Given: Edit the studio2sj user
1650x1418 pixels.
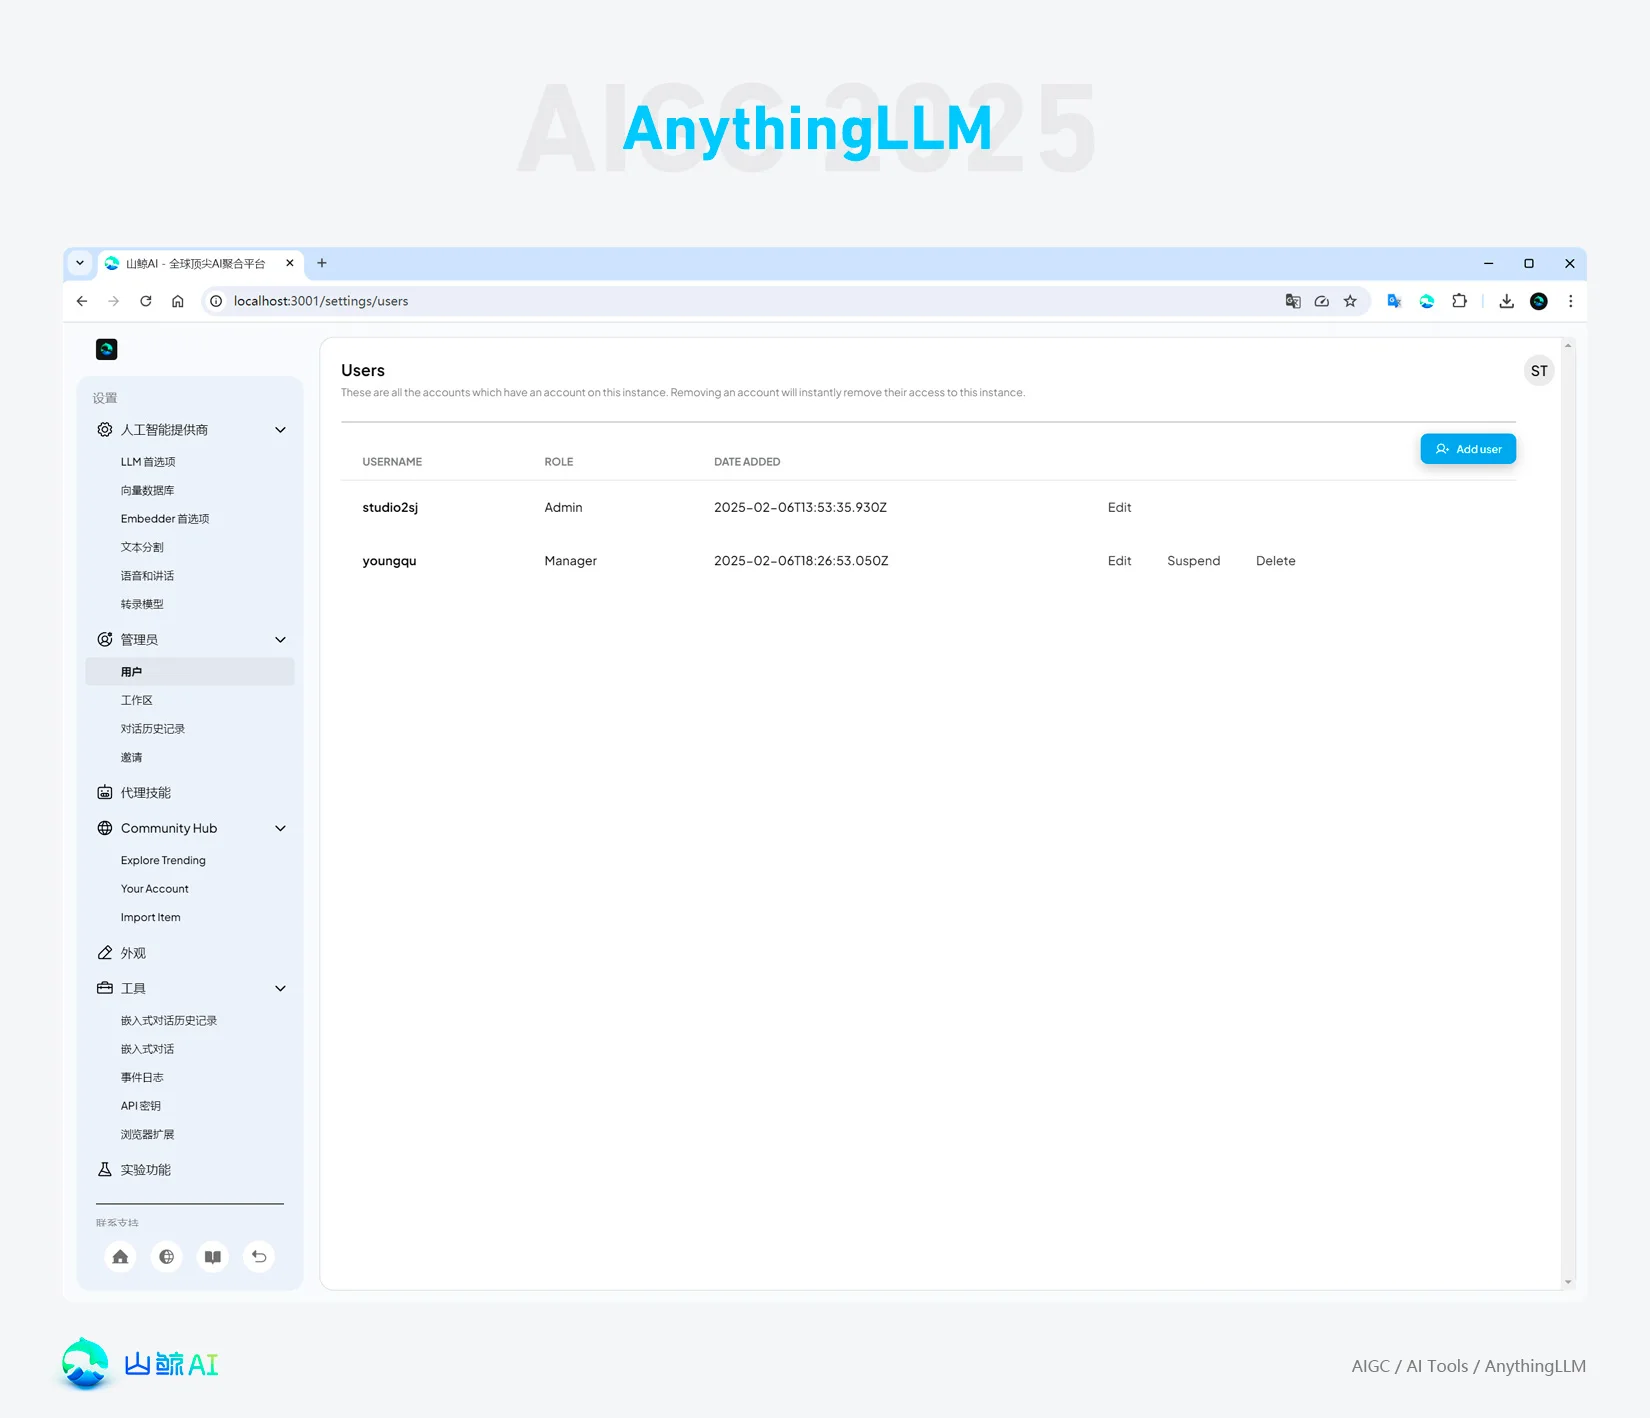Looking at the screenshot, I should click(x=1119, y=507).
